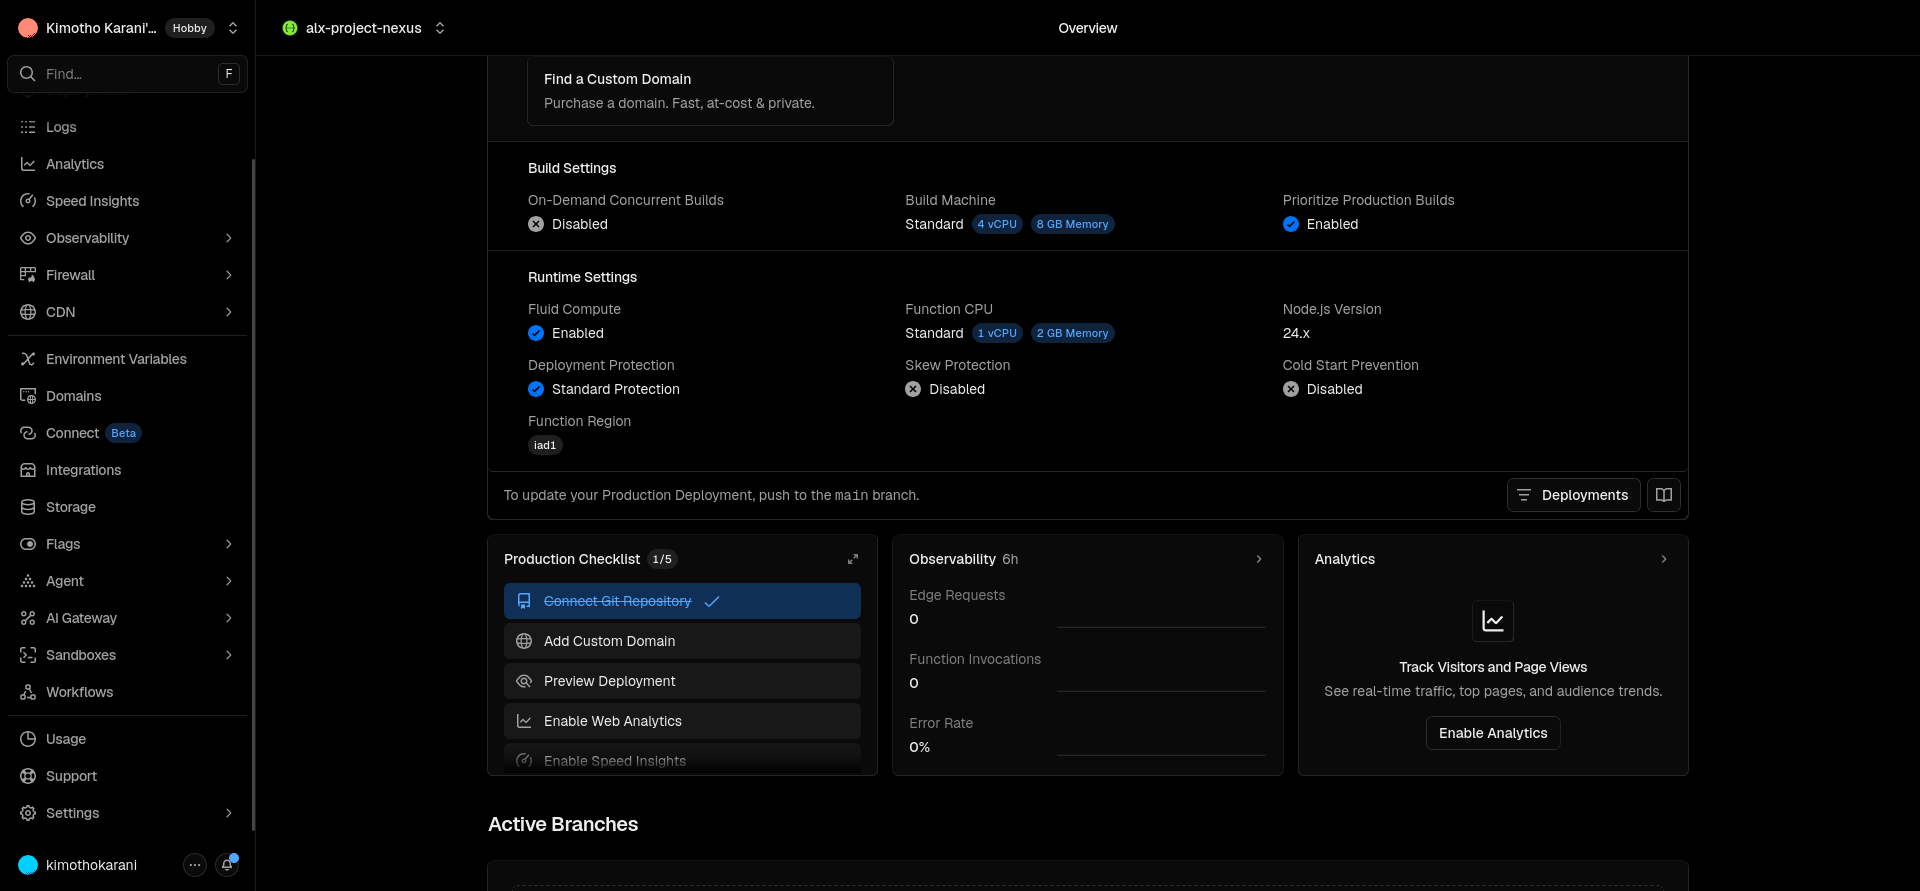
Task: Click the Logs list icon in sidebar
Action: tap(28, 127)
